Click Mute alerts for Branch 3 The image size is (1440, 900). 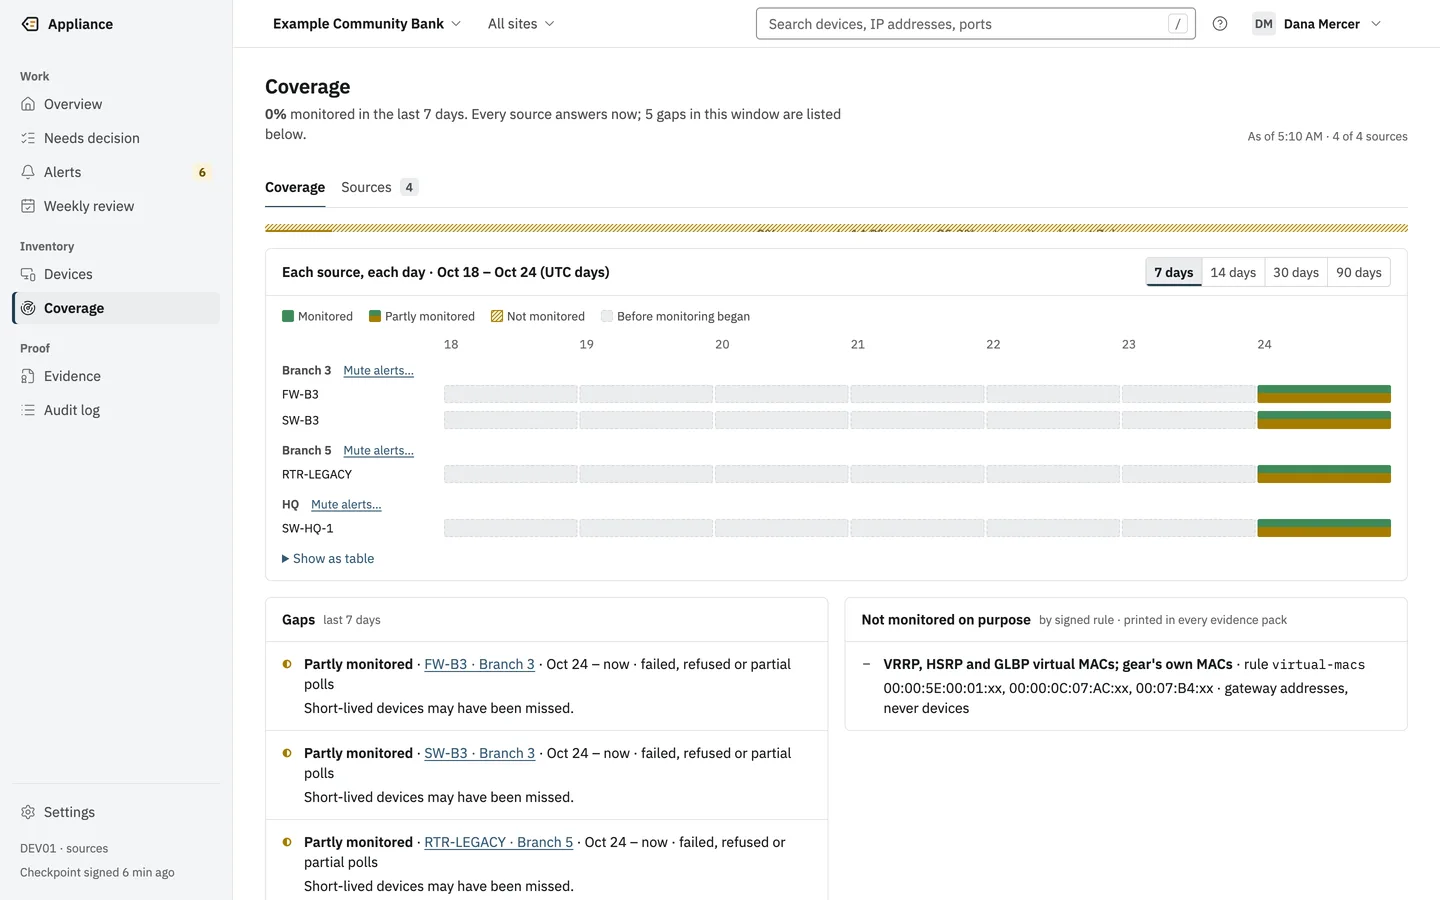[x=378, y=370]
